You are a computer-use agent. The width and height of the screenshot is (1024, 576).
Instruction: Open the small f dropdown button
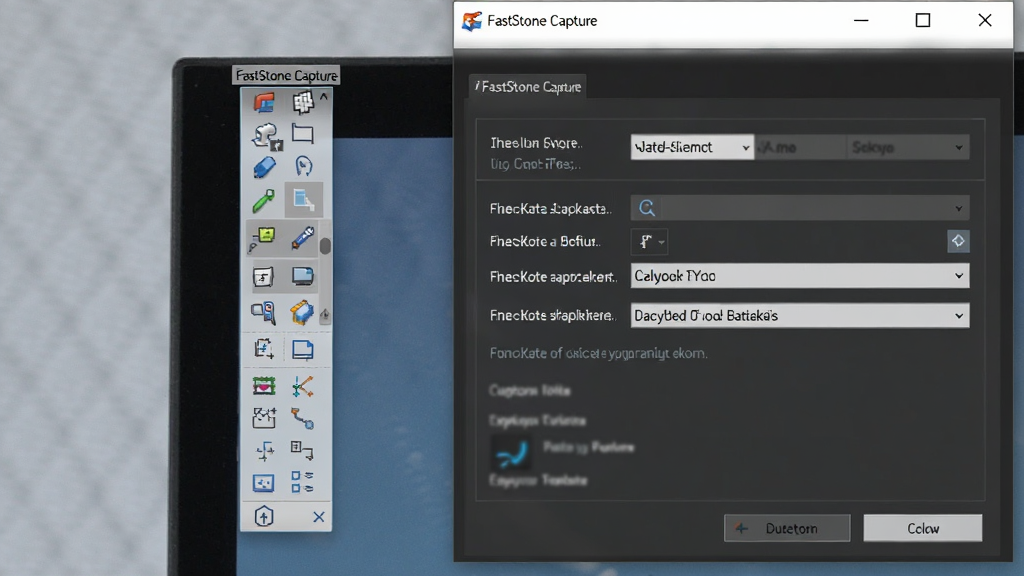649,242
